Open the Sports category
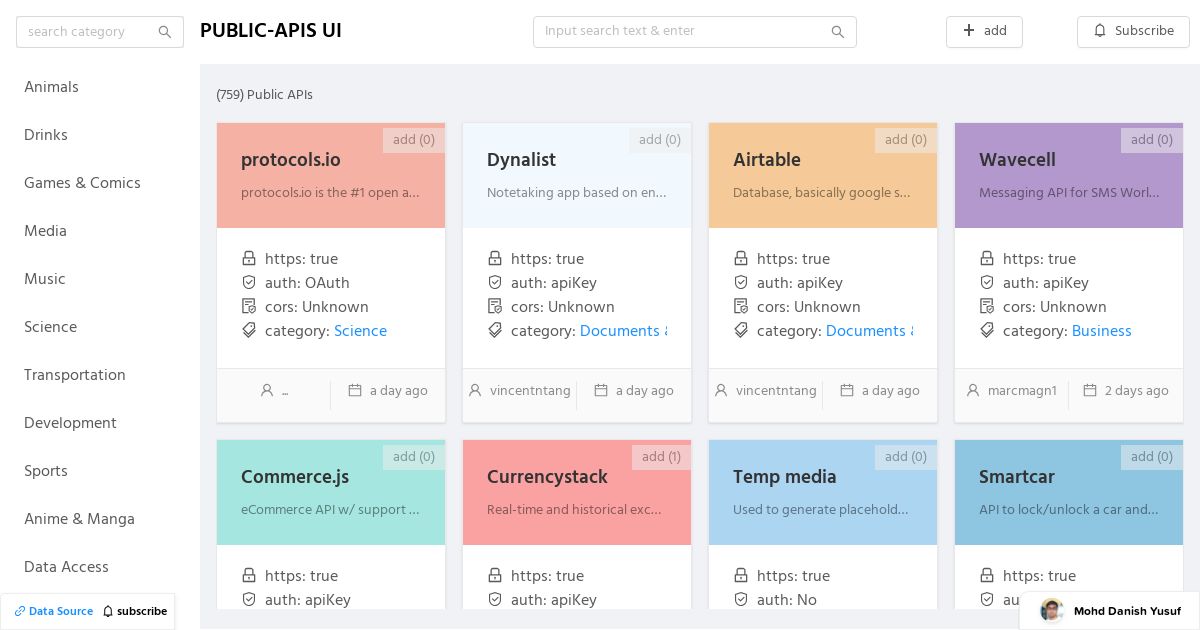 46,471
